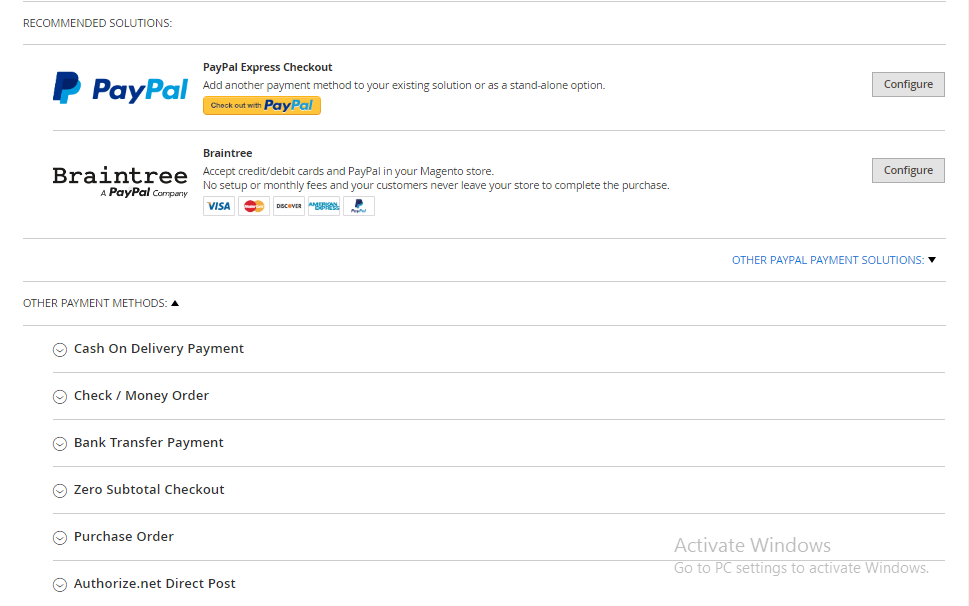The image size is (969, 606).
Task: Expand Check / Money Order circle chevron
Action: [60, 397]
